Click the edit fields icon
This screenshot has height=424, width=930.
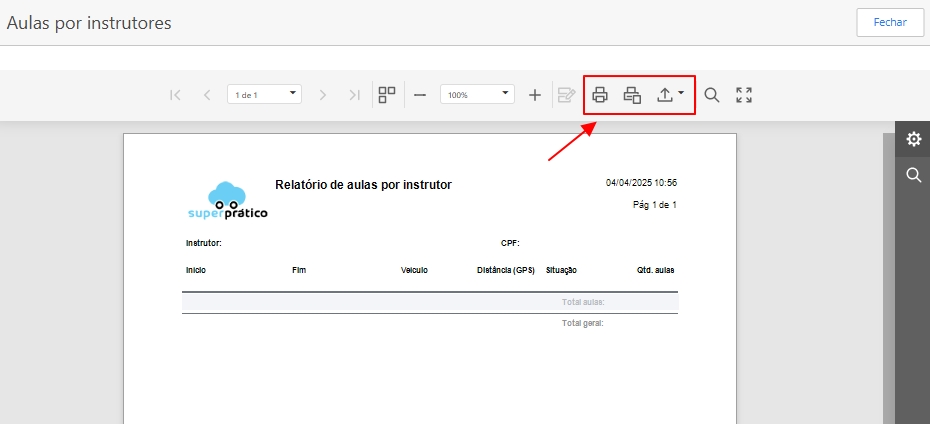coord(566,95)
